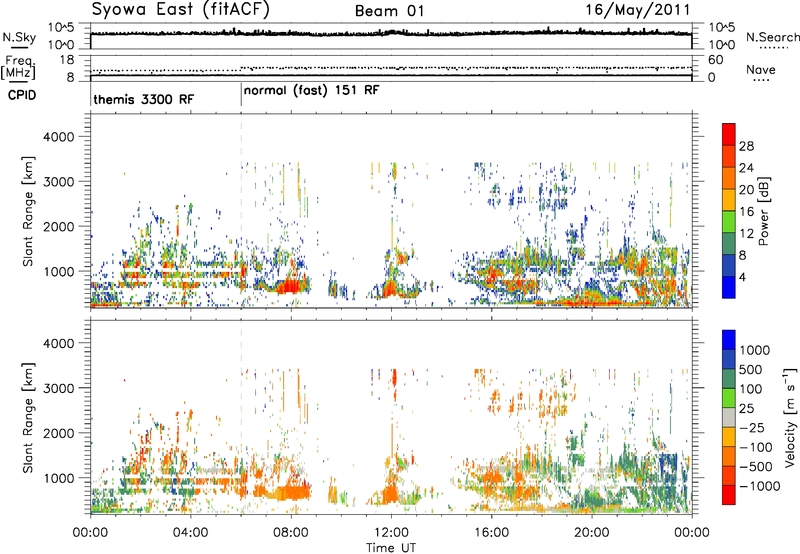Click the 'CPID' row label

(22, 95)
